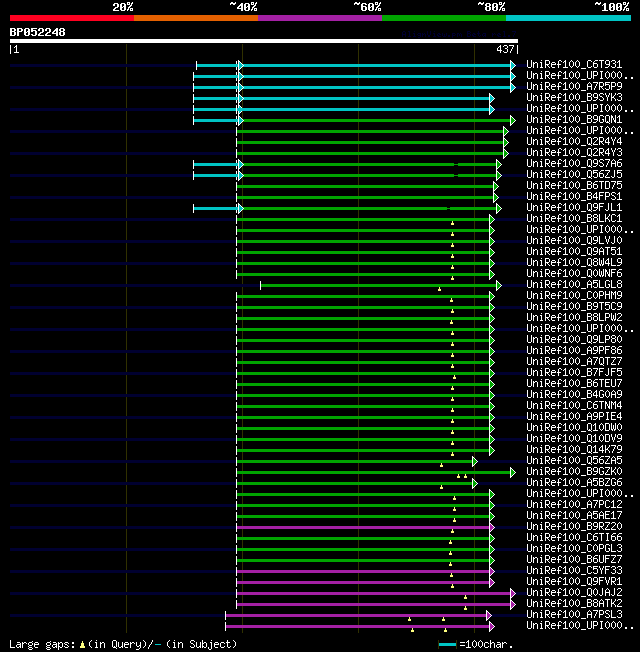The image size is (640, 652).
Task: Click the cyan alignment bar of UniRef100_C6T931
Action: tap(354, 65)
